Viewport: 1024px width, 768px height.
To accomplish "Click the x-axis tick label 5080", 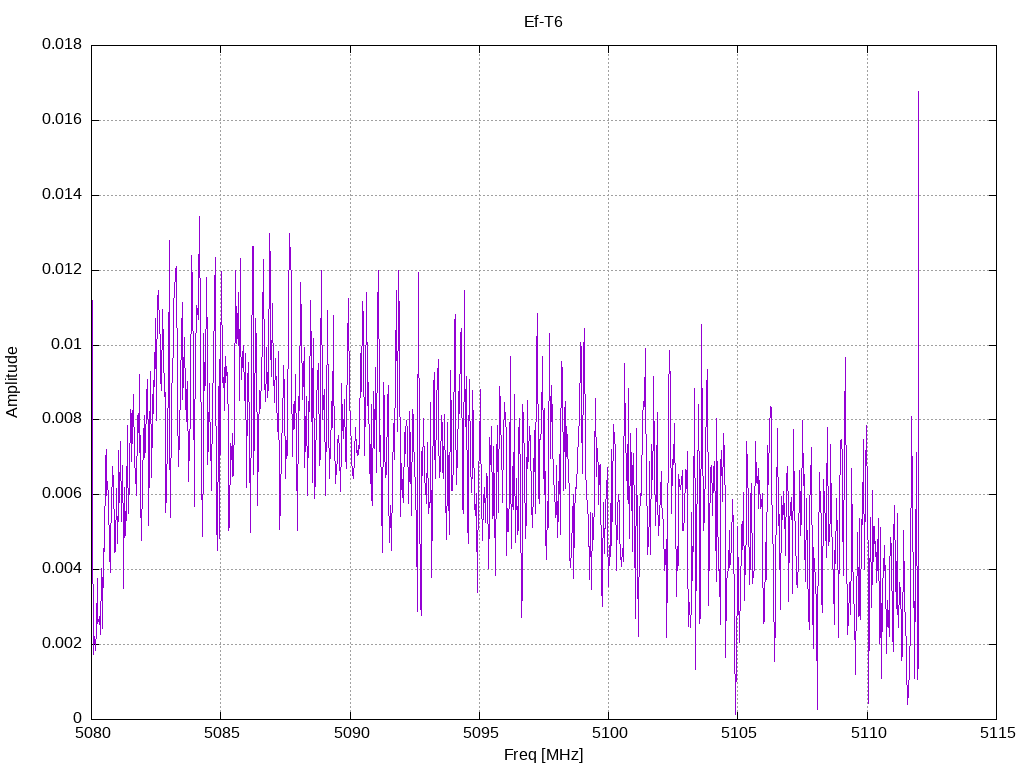I will tap(93, 733).
